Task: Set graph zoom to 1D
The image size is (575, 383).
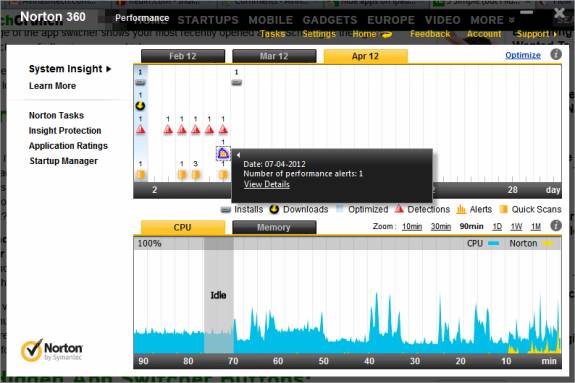Action: click(497, 227)
